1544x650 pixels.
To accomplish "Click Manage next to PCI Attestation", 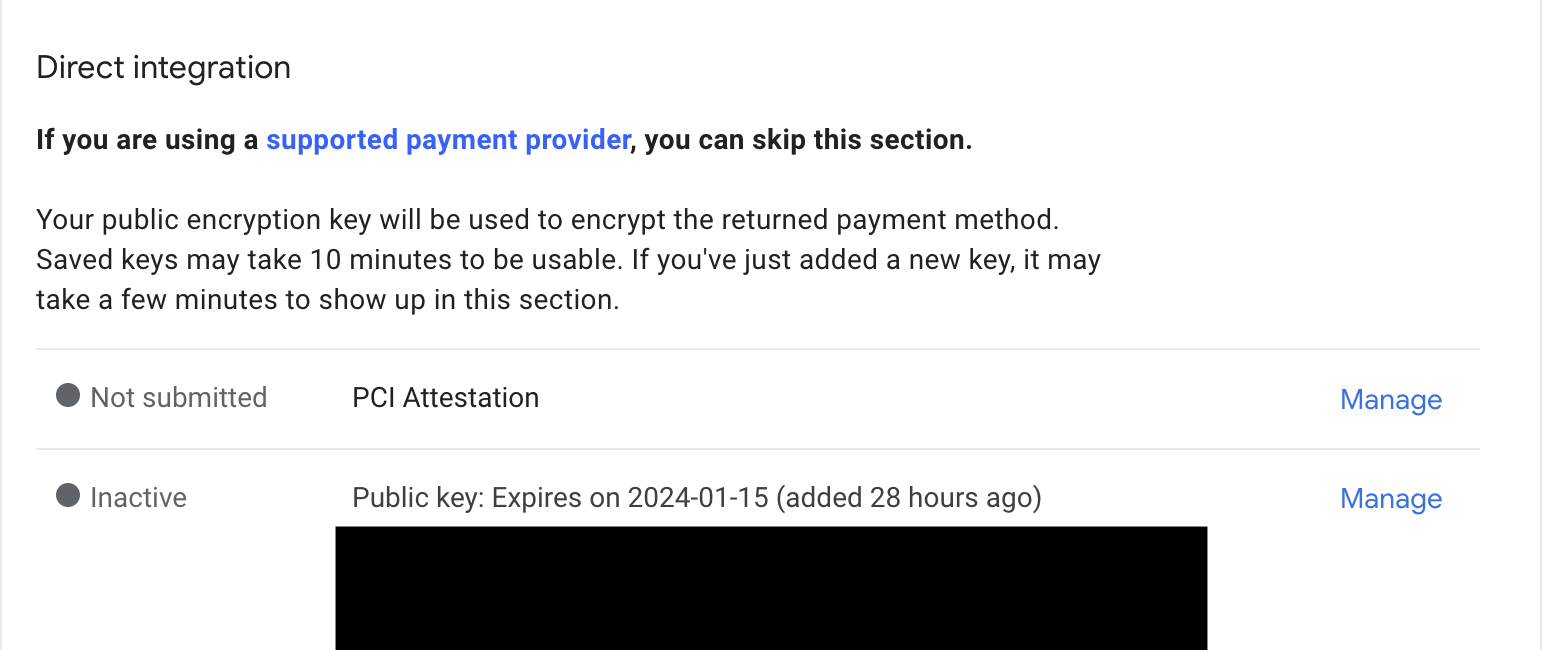I will 1390,399.
